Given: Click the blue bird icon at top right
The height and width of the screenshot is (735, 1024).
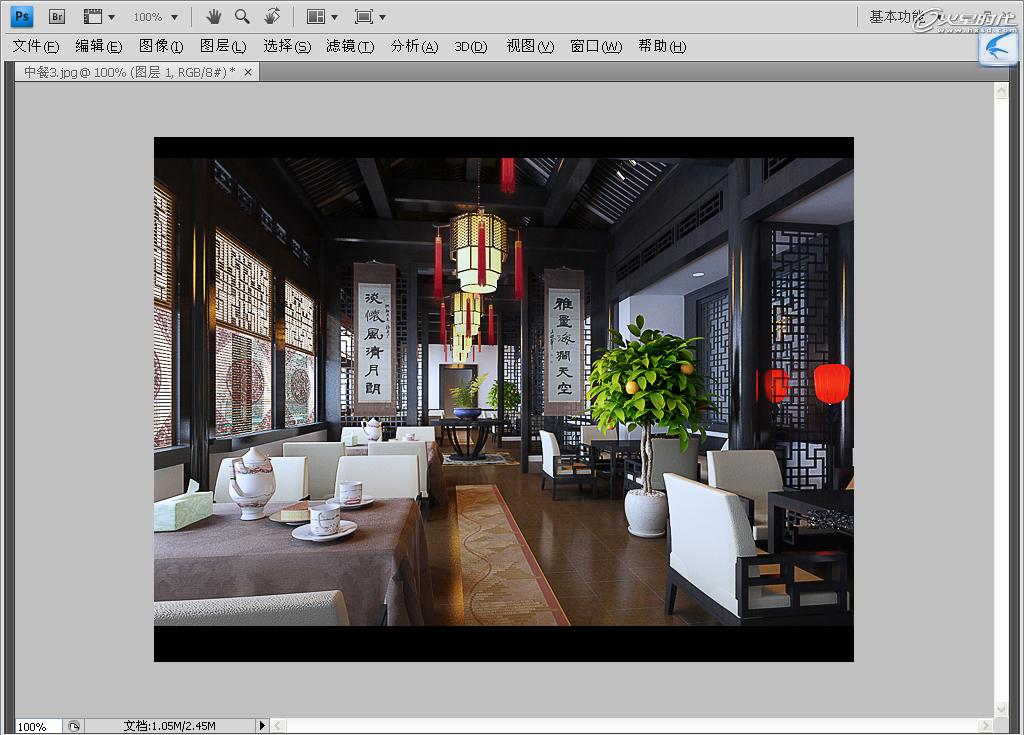Looking at the screenshot, I should (997, 47).
